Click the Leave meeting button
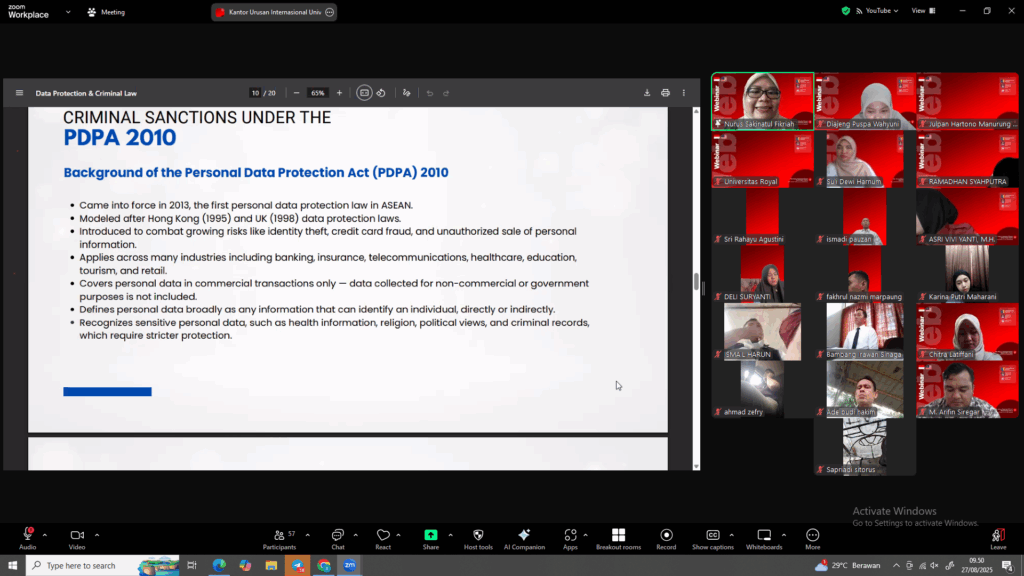Viewport: 1024px width, 576px height. click(998, 537)
